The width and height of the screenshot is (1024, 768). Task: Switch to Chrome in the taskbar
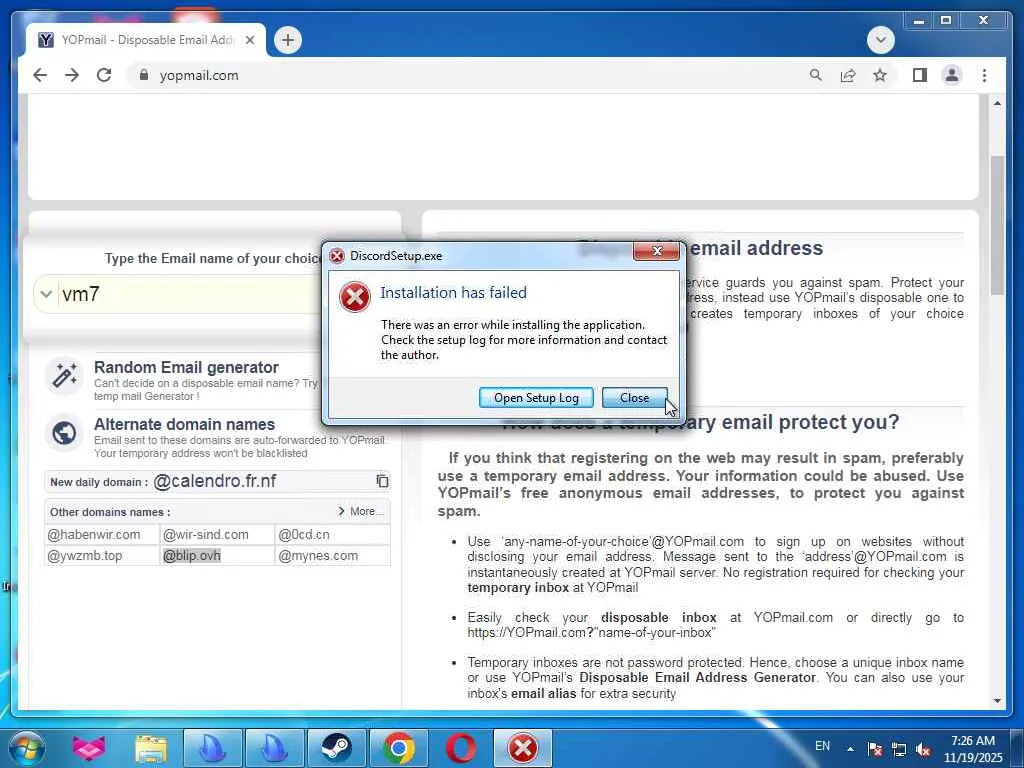point(398,748)
